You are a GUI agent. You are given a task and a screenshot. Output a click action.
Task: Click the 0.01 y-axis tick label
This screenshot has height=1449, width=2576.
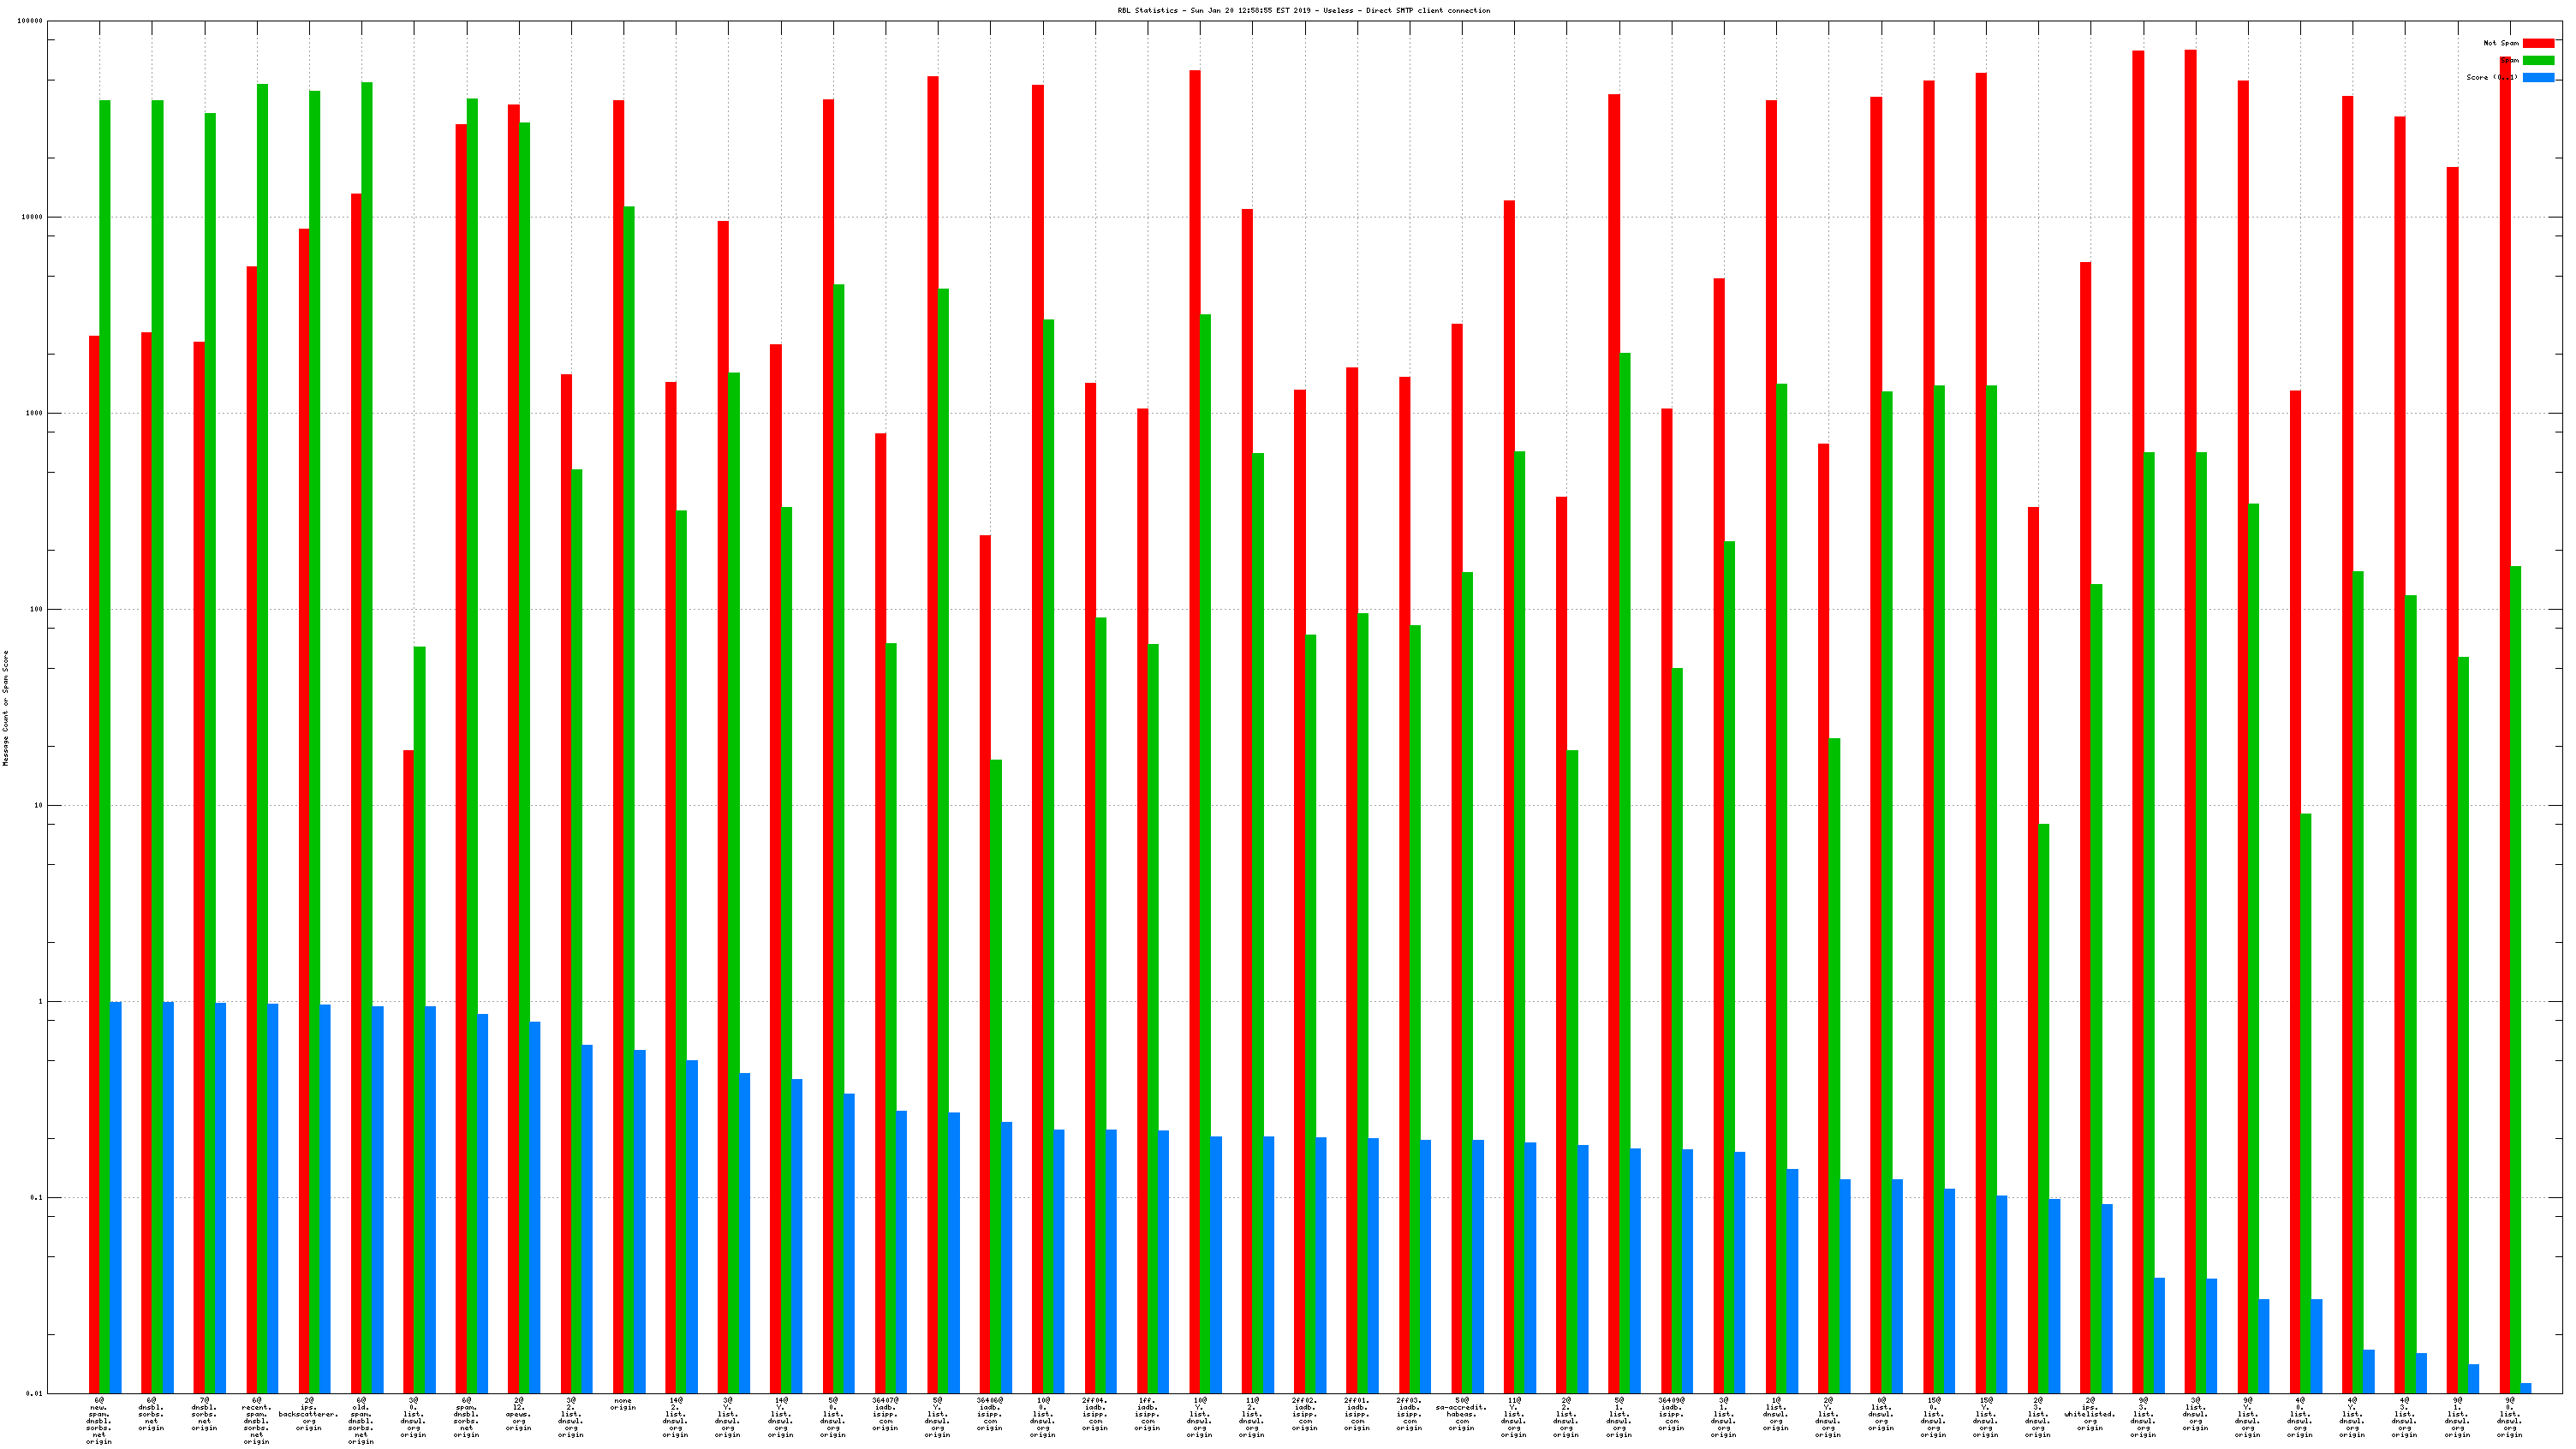34,1393
